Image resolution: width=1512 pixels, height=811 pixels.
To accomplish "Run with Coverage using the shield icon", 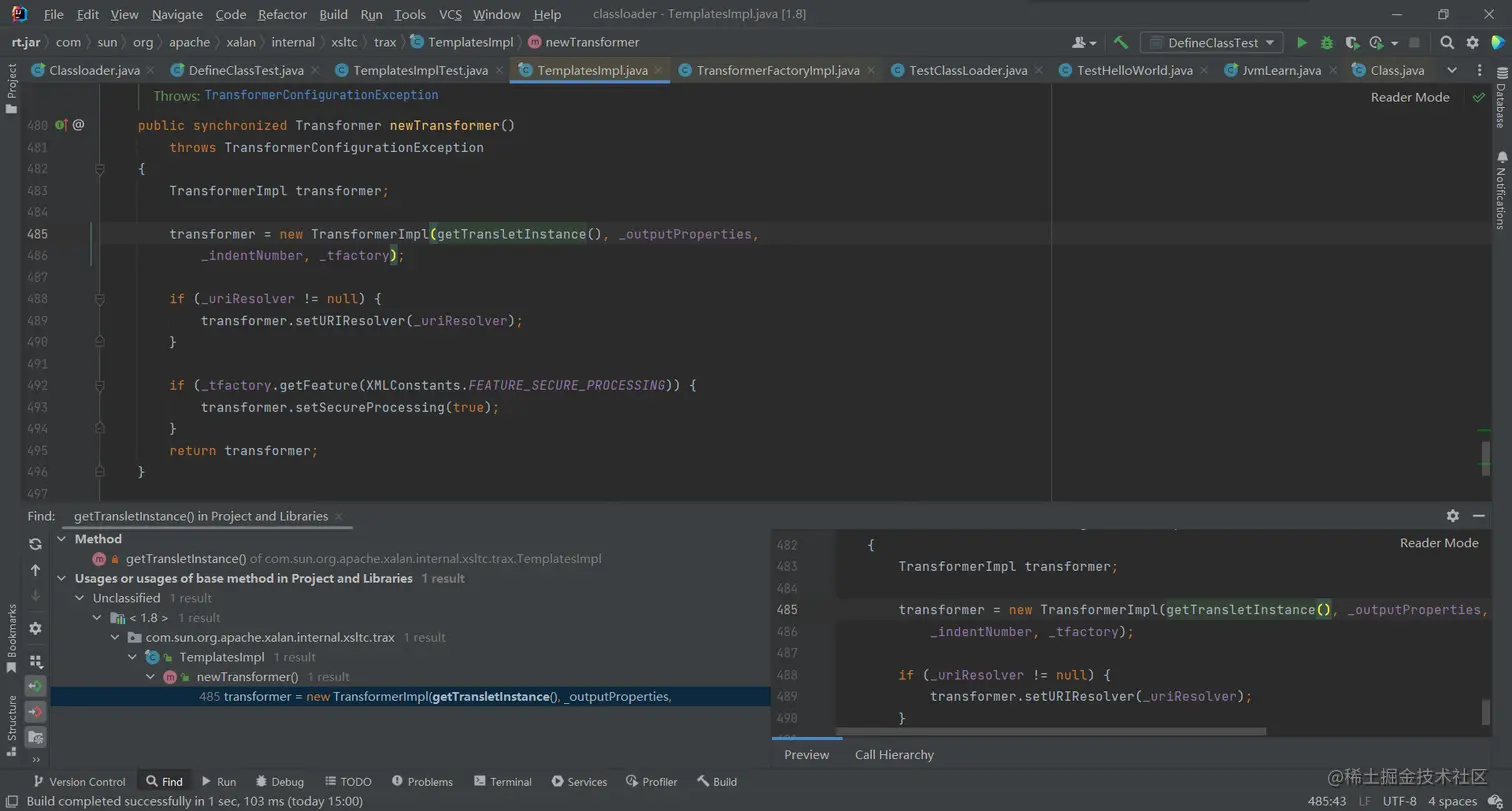I will [1352, 43].
